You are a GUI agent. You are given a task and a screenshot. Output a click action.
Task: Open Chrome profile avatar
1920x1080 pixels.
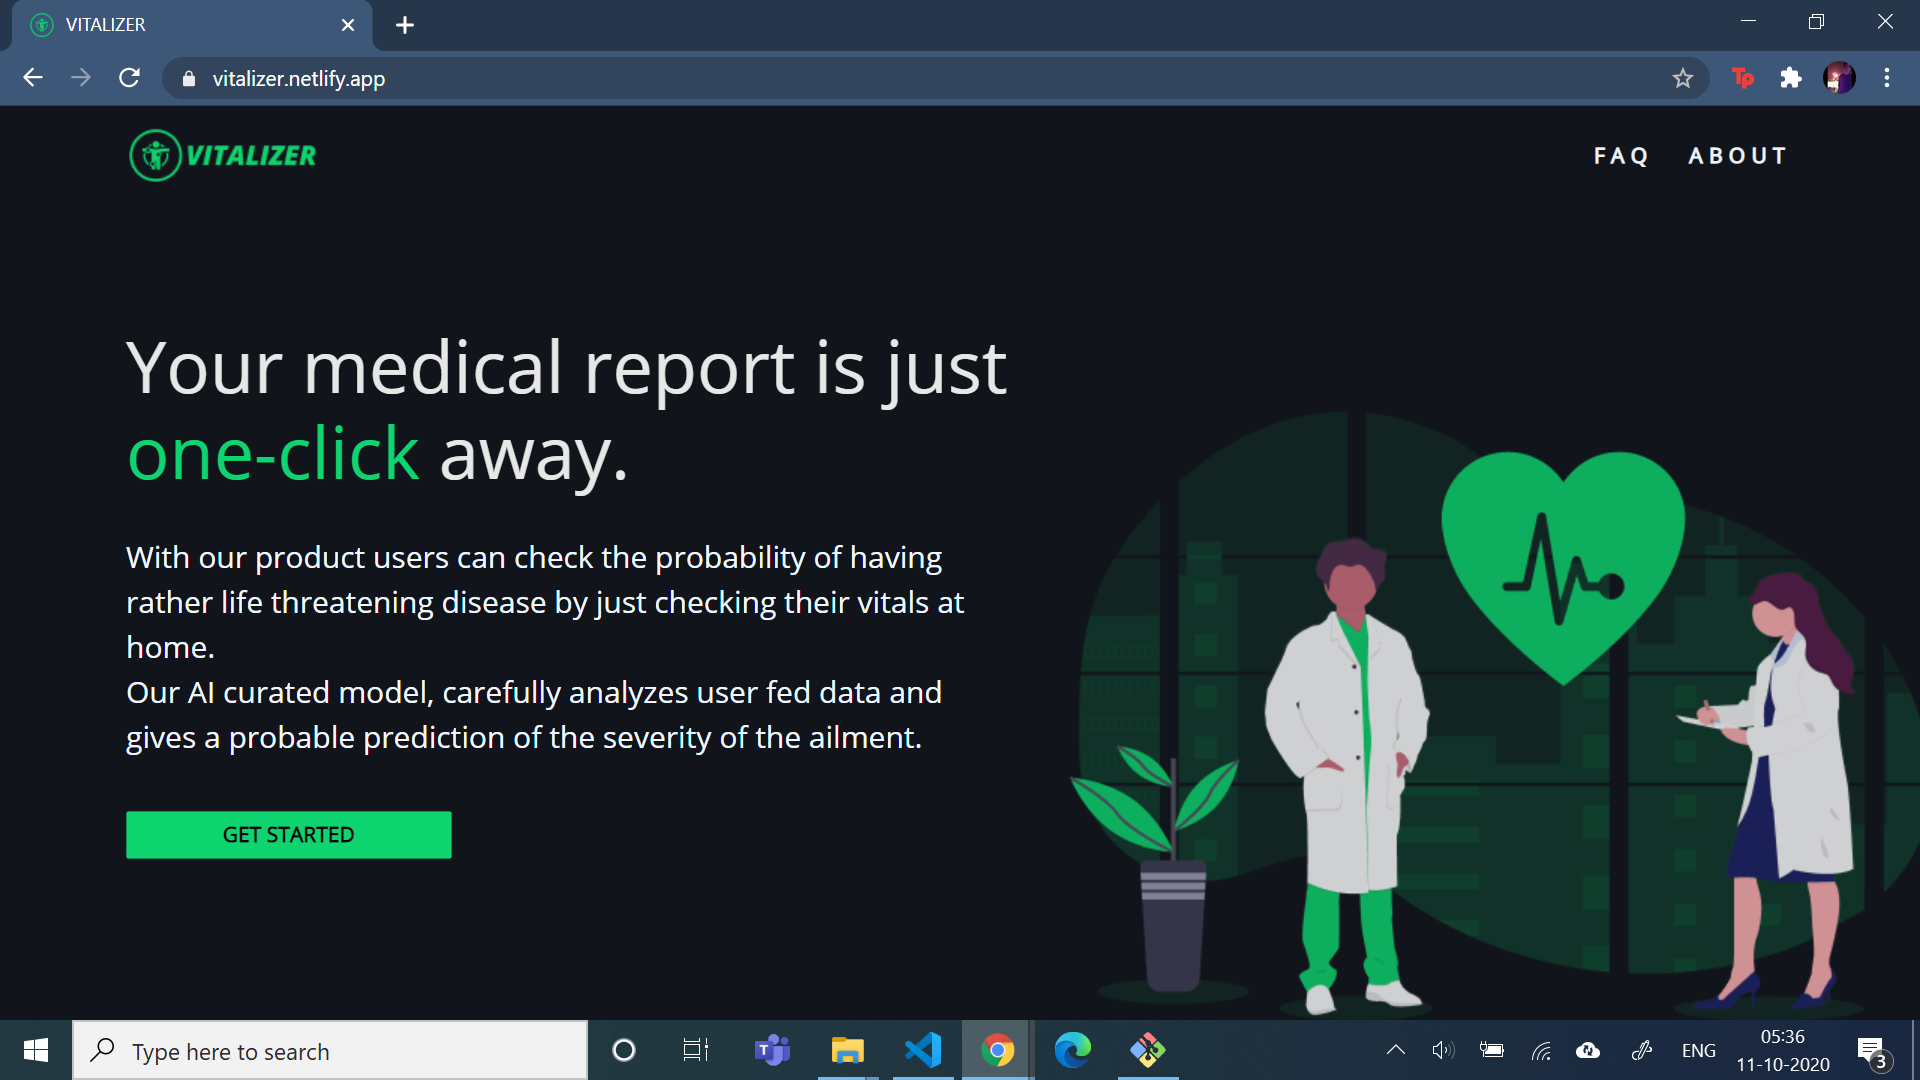click(1839, 78)
